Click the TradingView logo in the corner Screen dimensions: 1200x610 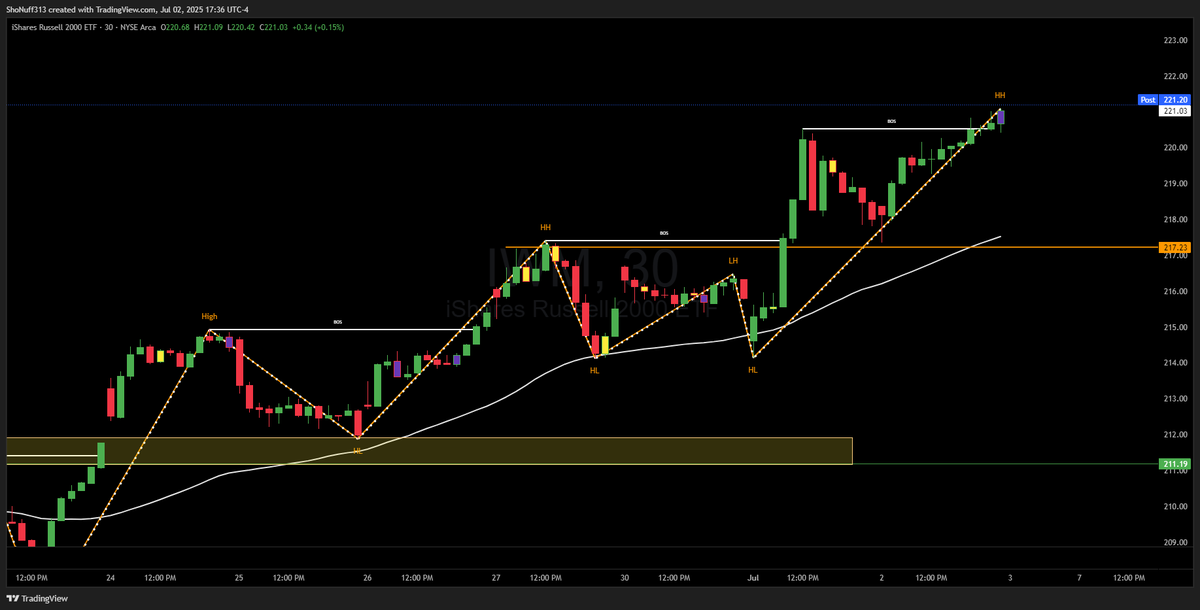39,598
